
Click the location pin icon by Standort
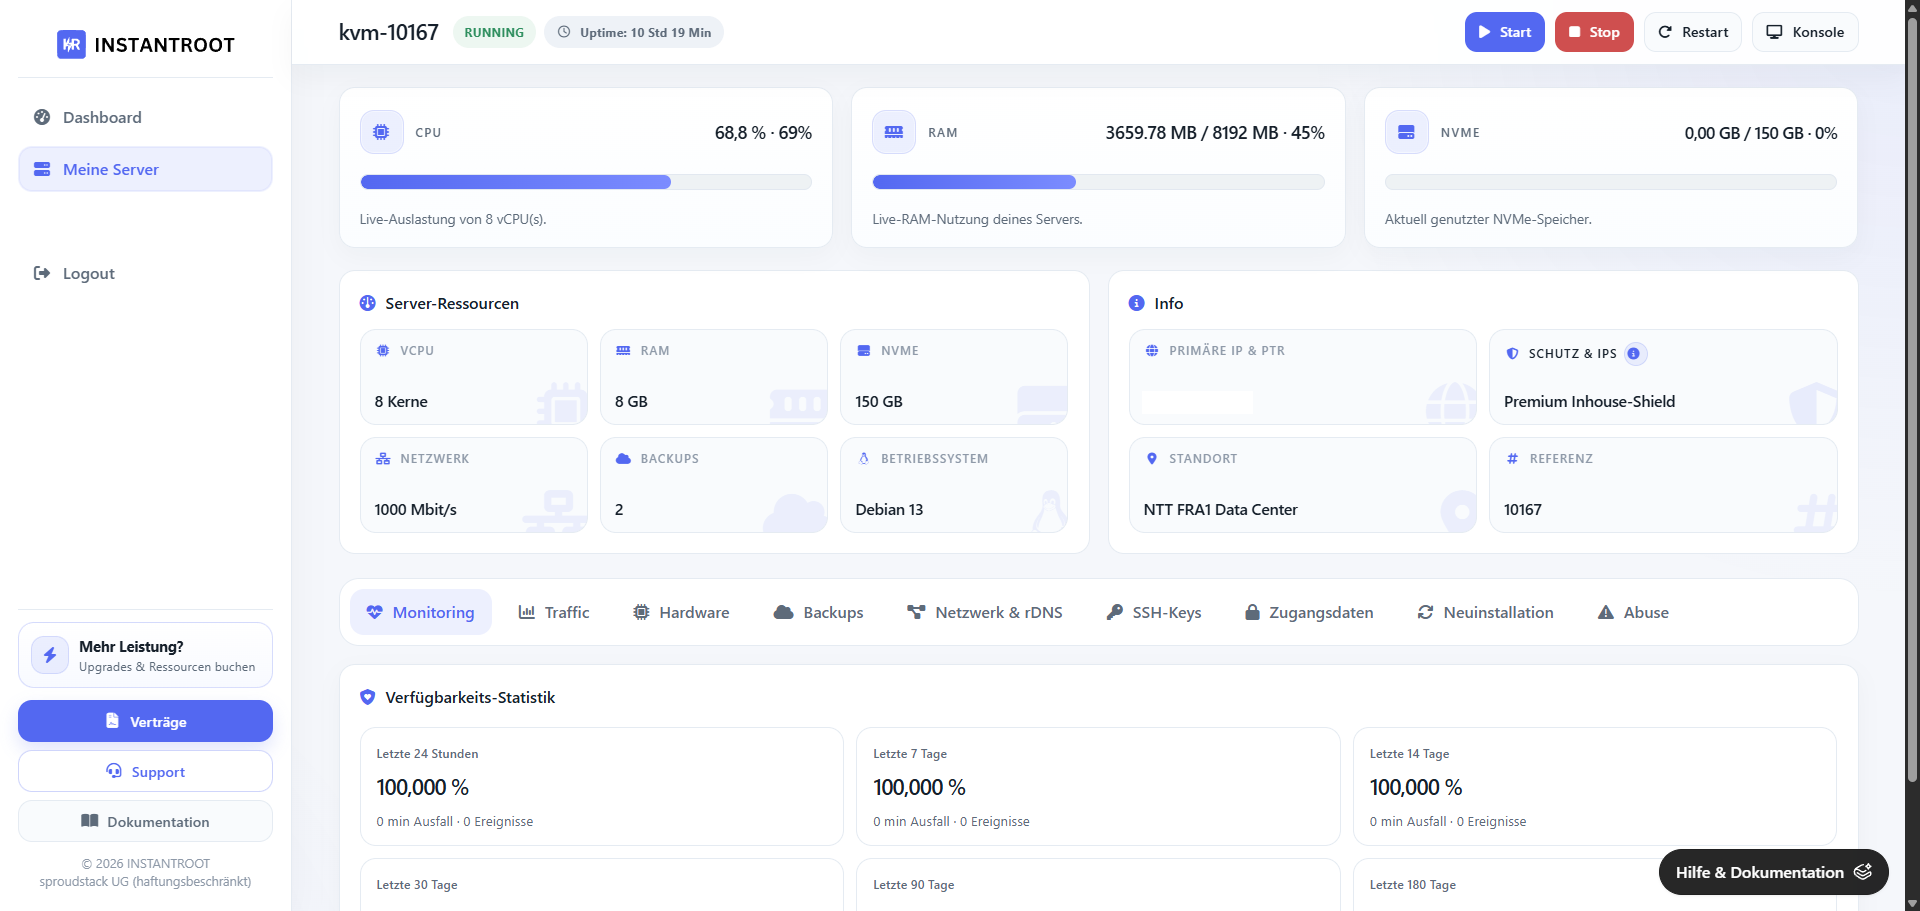[x=1152, y=459]
